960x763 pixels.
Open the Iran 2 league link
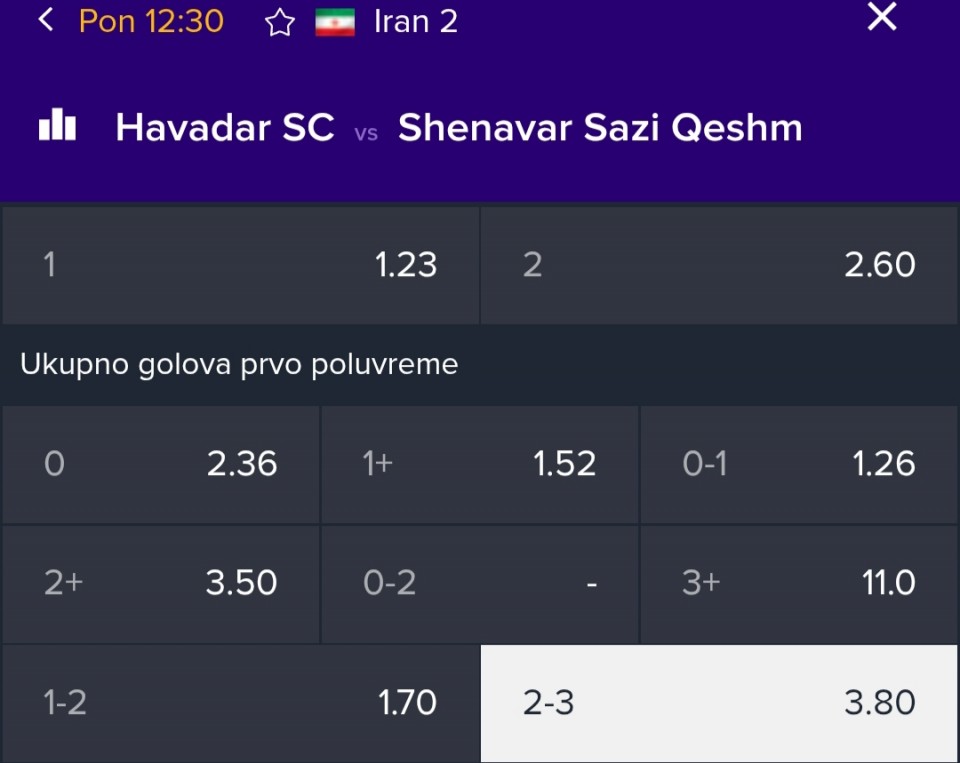click(x=415, y=21)
